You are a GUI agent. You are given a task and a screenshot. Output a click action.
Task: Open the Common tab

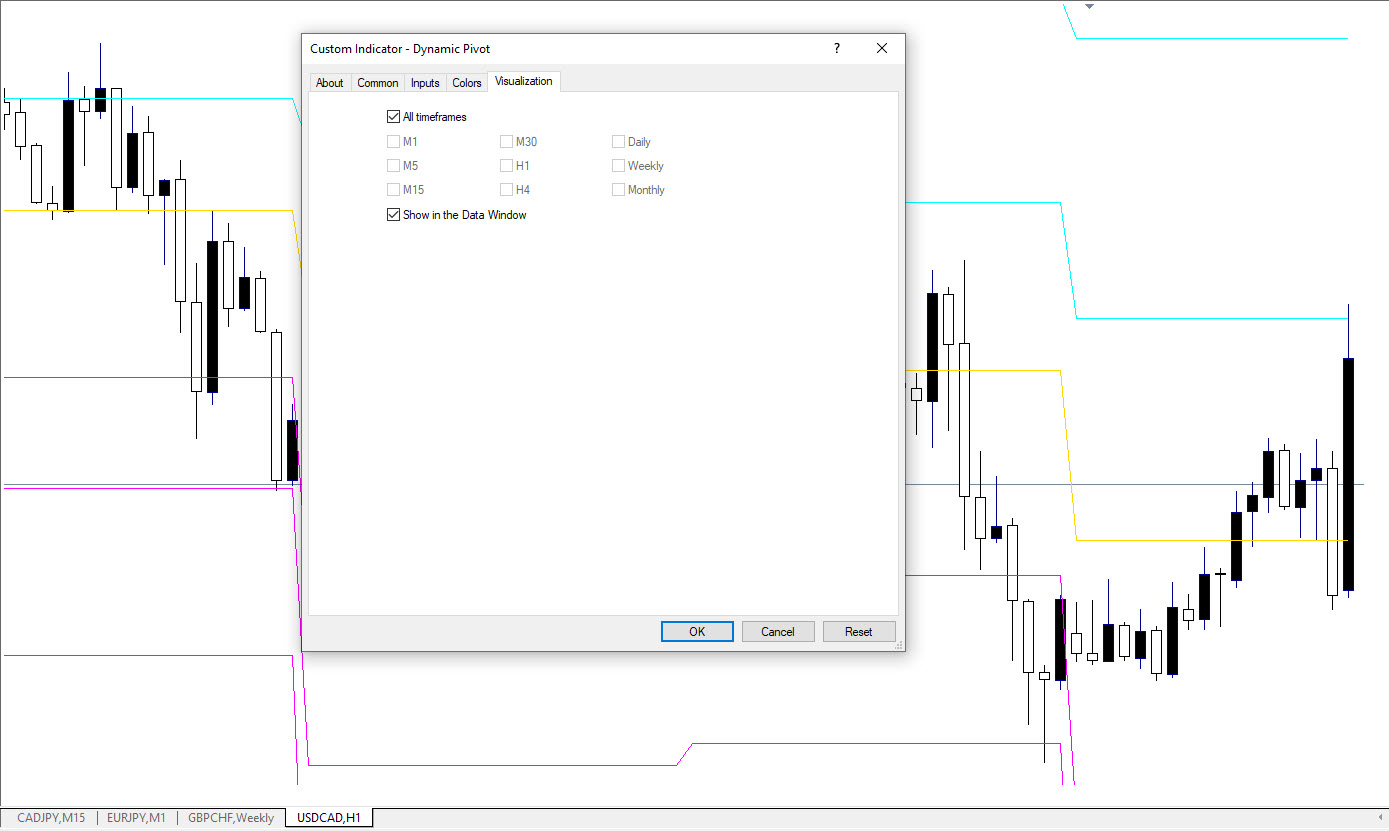pyautogui.click(x=377, y=83)
